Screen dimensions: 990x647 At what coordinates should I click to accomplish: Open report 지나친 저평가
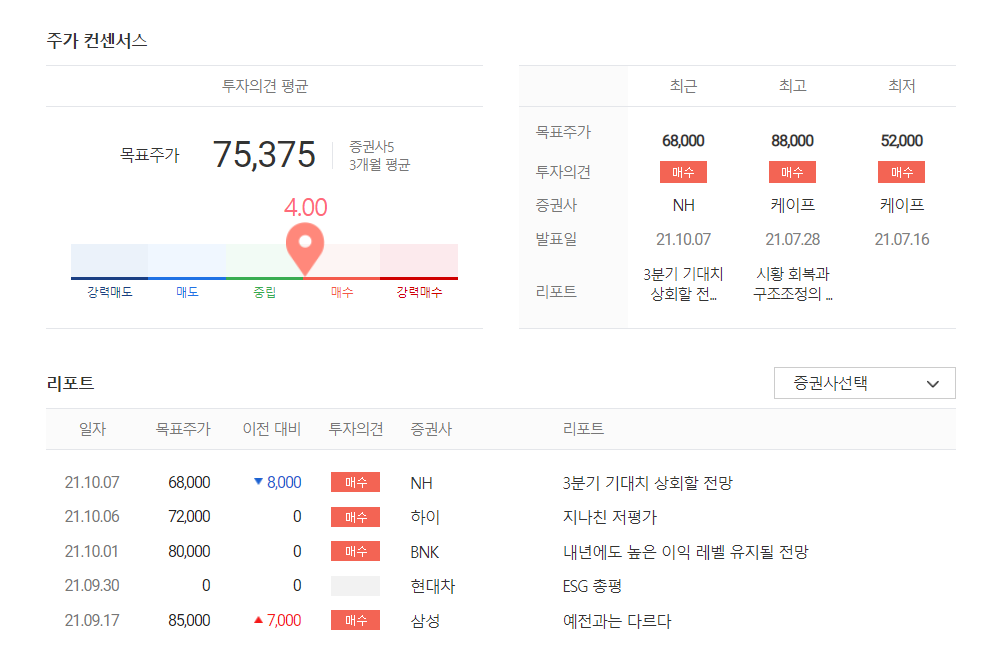pyautogui.click(x=609, y=517)
